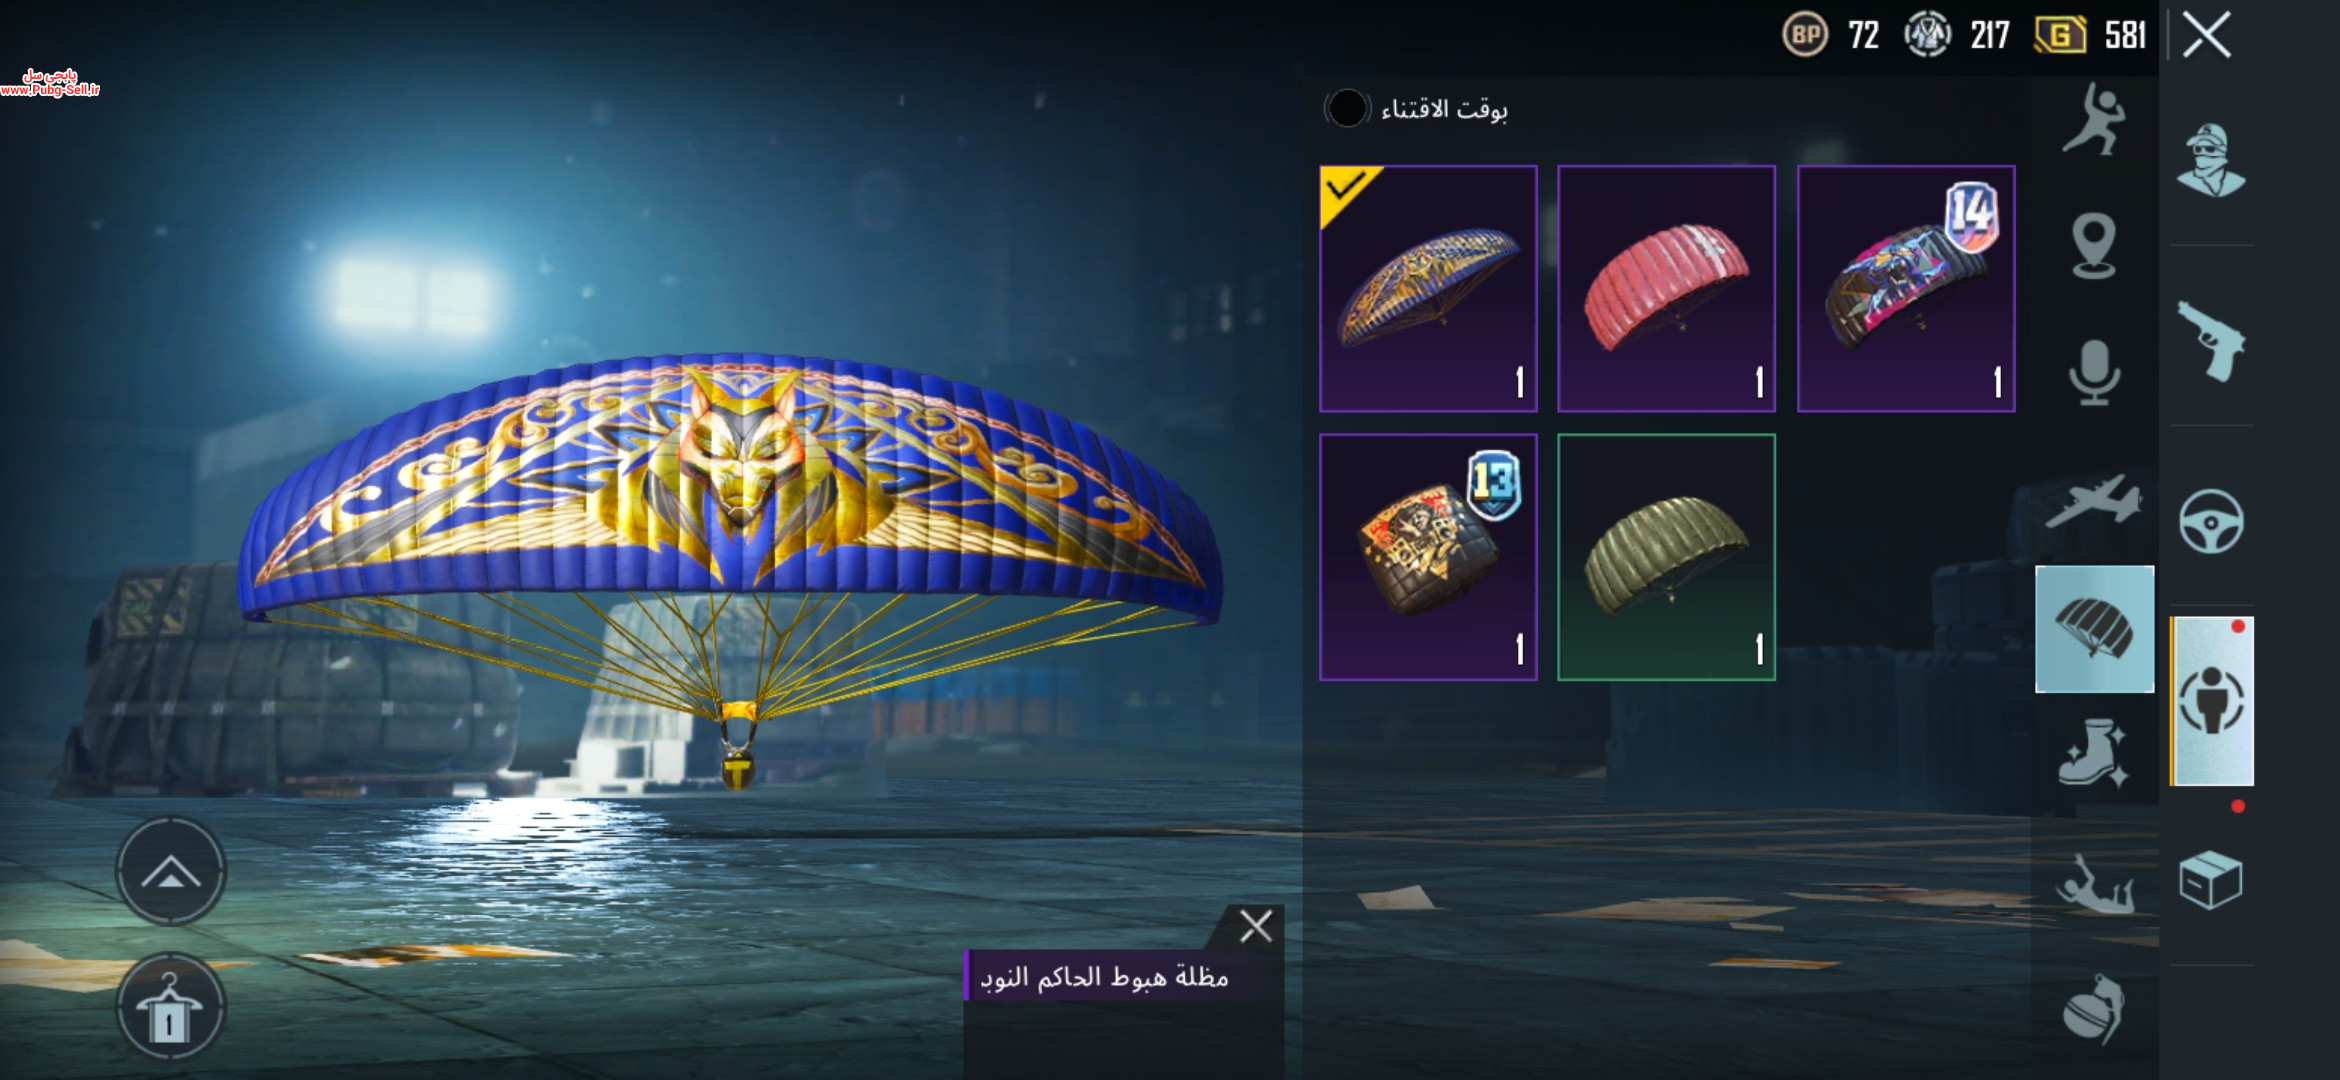Open the crate box inventory tab
The width and height of the screenshot is (2340, 1080).
(x=2211, y=880)
